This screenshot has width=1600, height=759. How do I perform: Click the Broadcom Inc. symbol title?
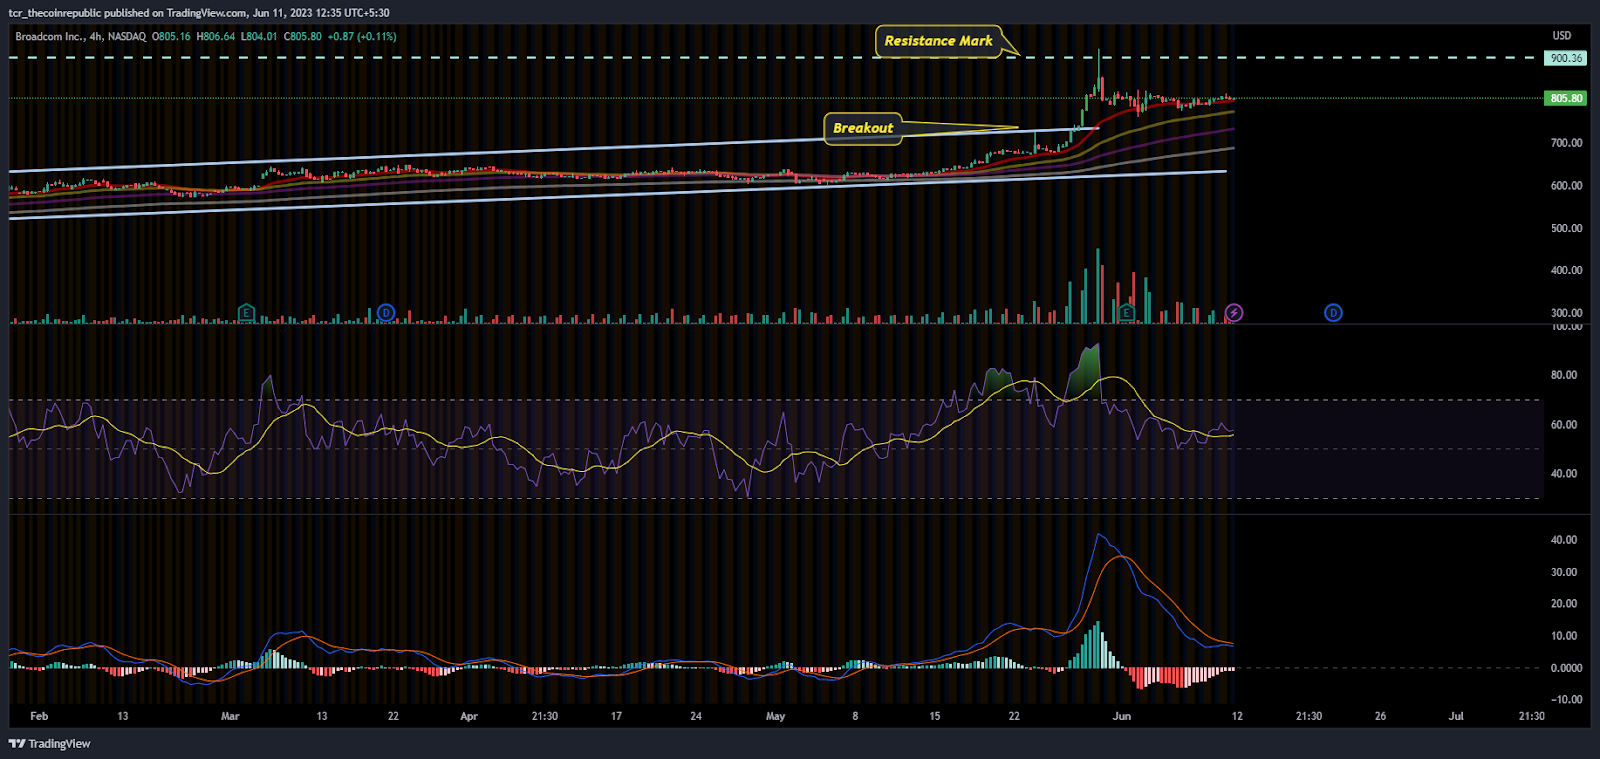tap(49, 37)
